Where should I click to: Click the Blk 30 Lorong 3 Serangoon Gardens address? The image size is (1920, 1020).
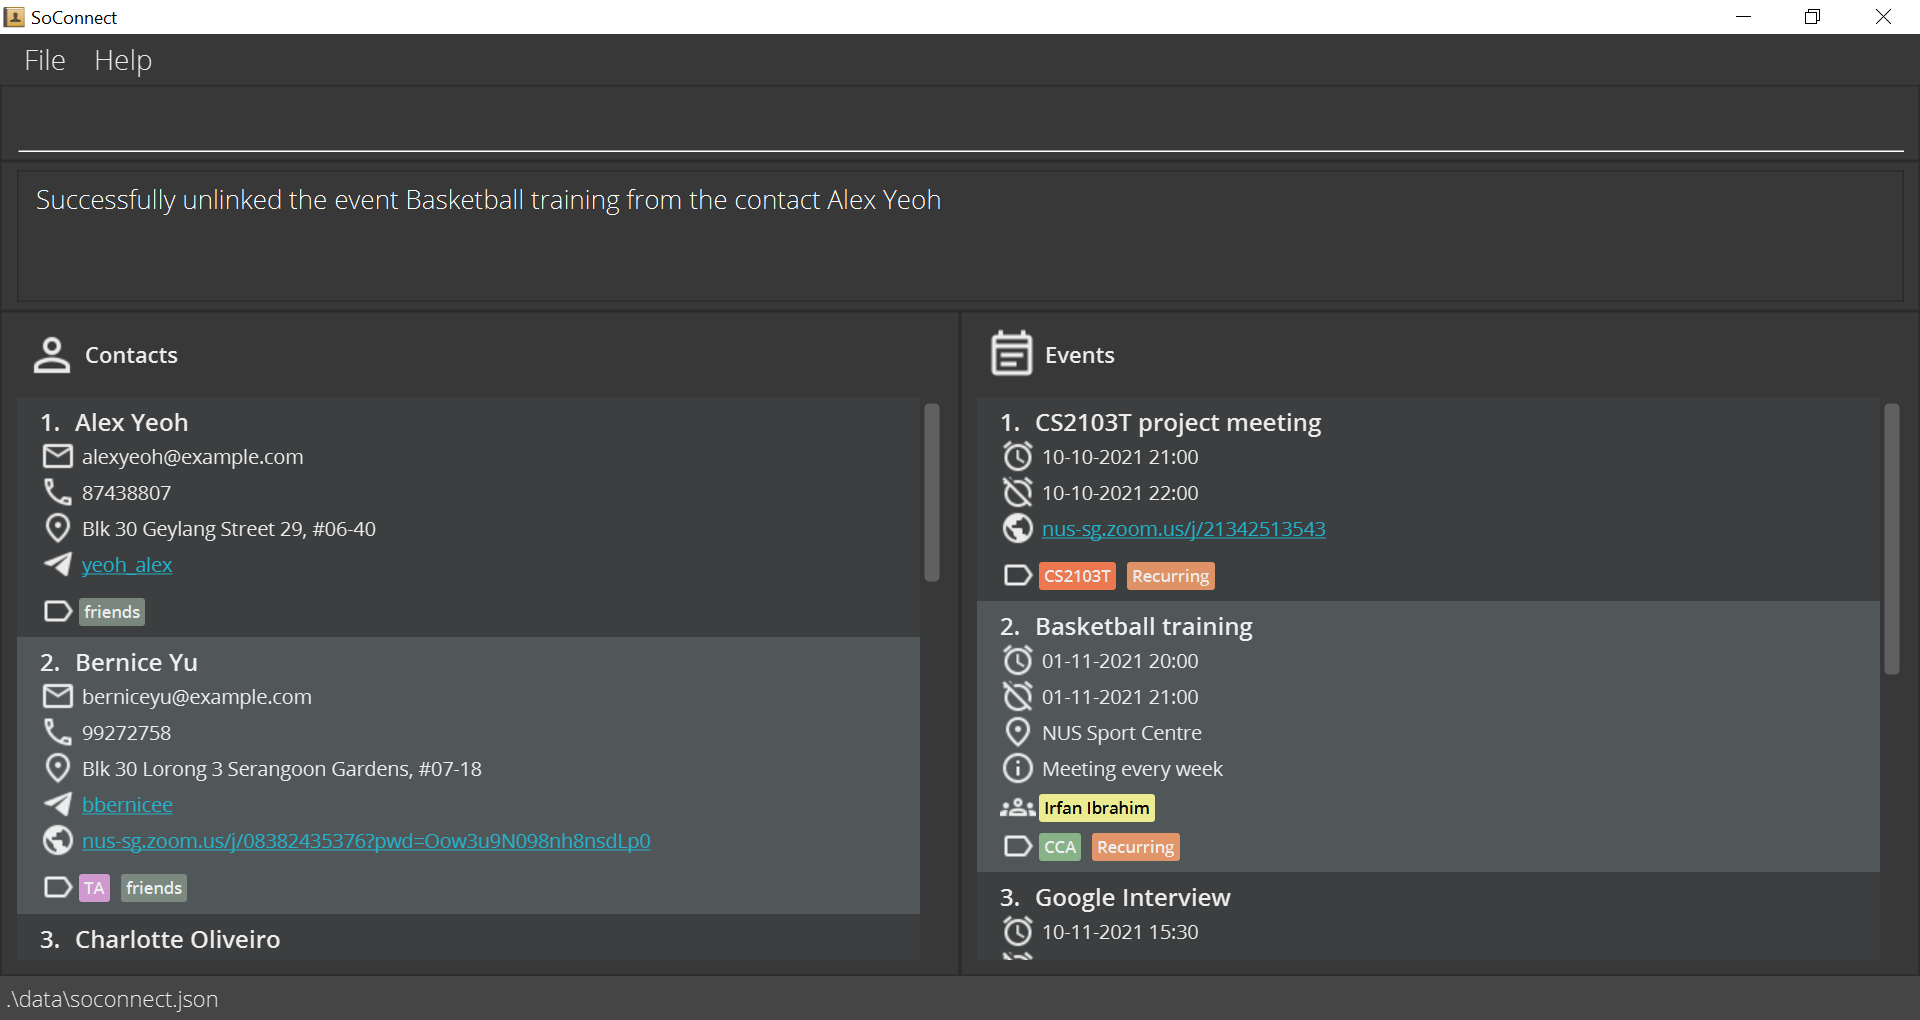click(x=282, y=769)
